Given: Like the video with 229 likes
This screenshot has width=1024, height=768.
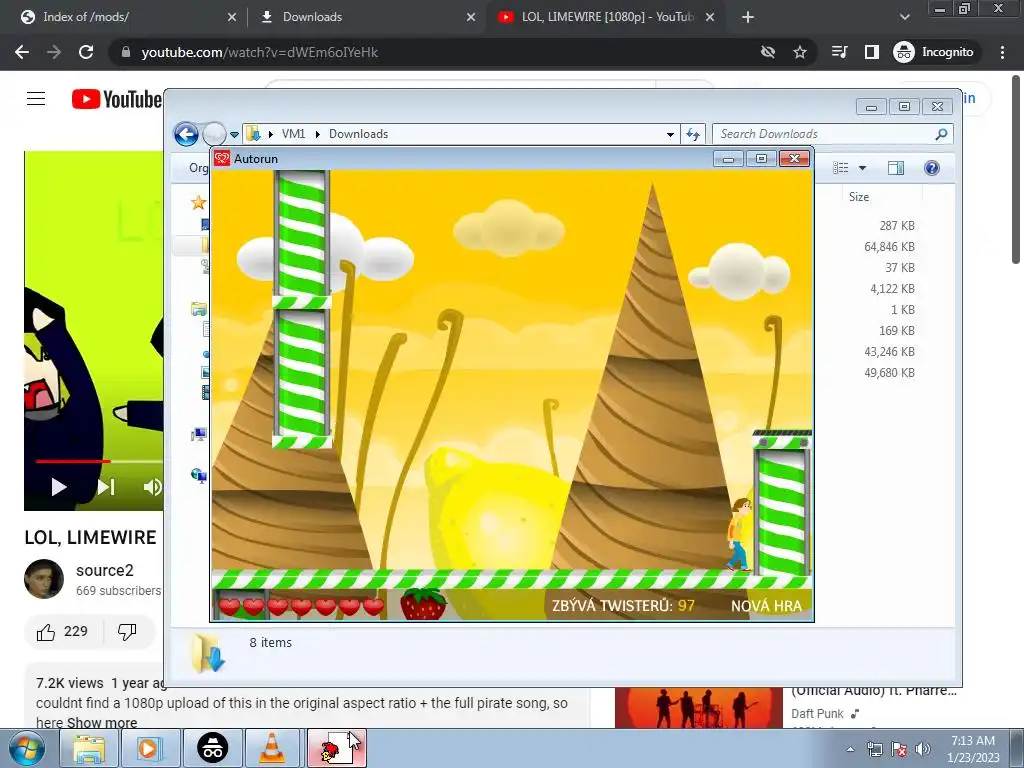Looking at the screenshot, I should [x=62, y=632].
